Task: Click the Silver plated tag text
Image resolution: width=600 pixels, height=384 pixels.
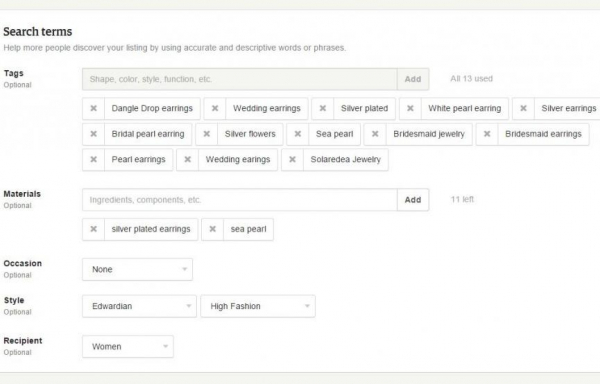Action: point(364,108)
